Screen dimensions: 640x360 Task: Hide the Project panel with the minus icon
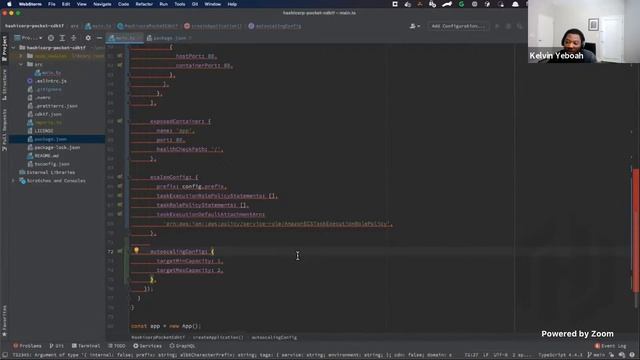point(99,38)
